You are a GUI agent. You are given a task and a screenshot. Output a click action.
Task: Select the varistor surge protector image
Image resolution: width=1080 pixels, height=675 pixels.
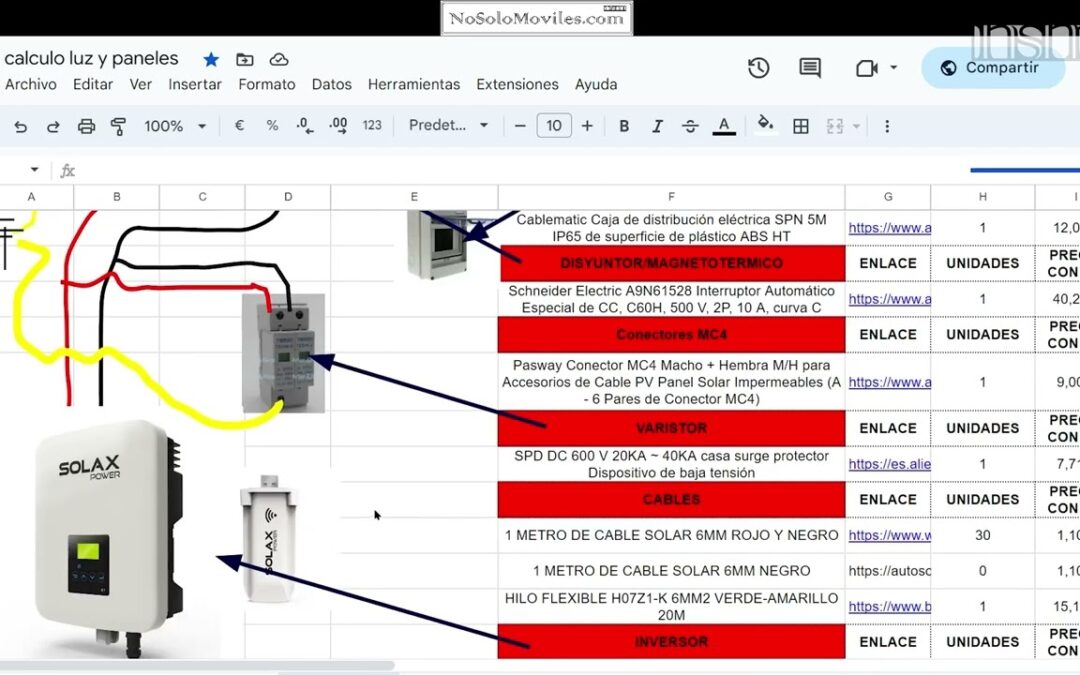[x=283, y=353]
